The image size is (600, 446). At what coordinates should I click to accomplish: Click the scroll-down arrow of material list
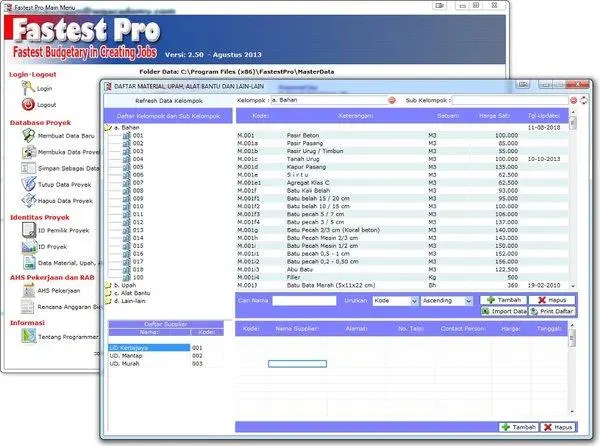click(x=573, y=286)
